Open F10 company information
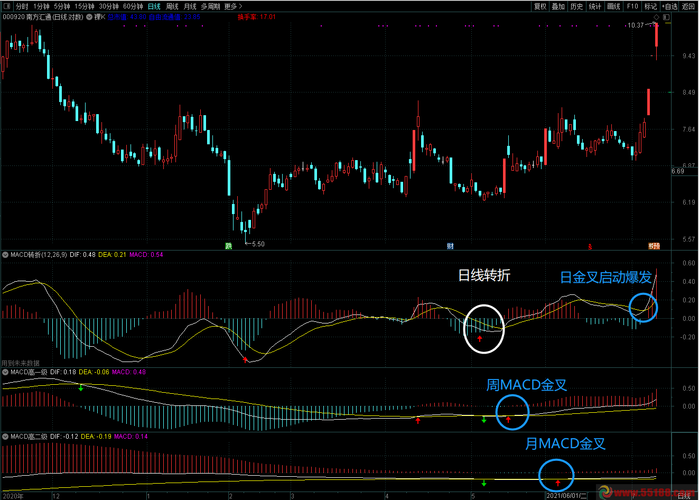 [631, 6]
